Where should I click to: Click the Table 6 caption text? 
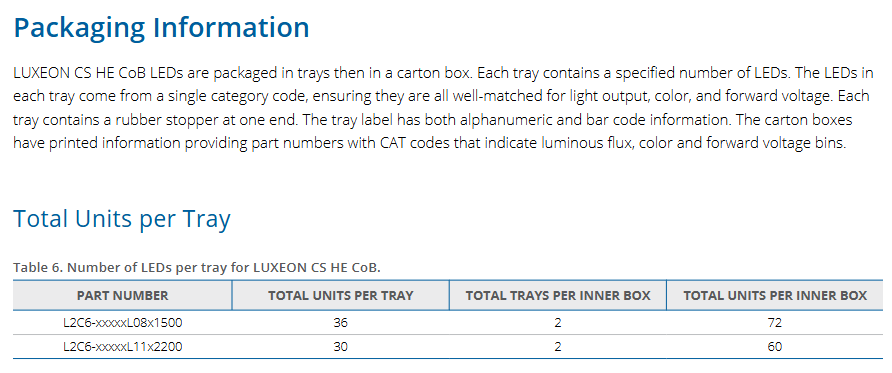tap(197, 267)
